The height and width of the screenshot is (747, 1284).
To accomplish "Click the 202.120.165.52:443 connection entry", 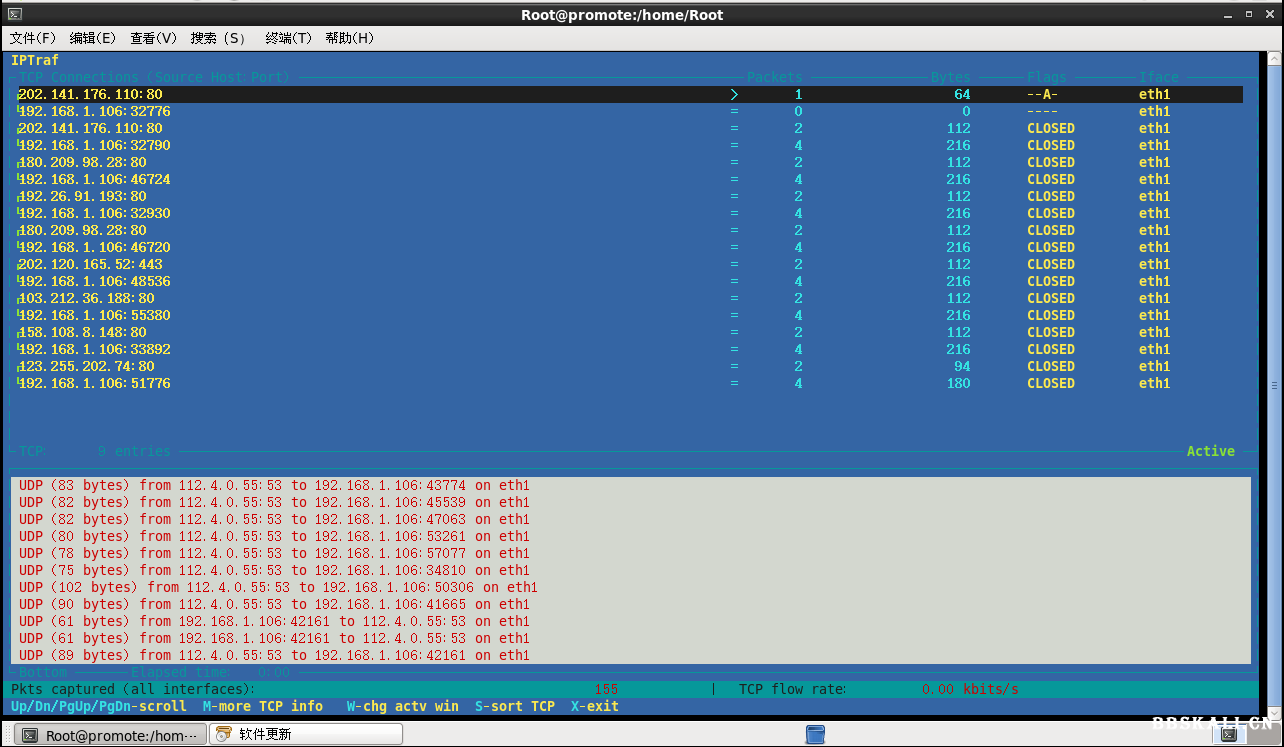I will tap(90, 264).
